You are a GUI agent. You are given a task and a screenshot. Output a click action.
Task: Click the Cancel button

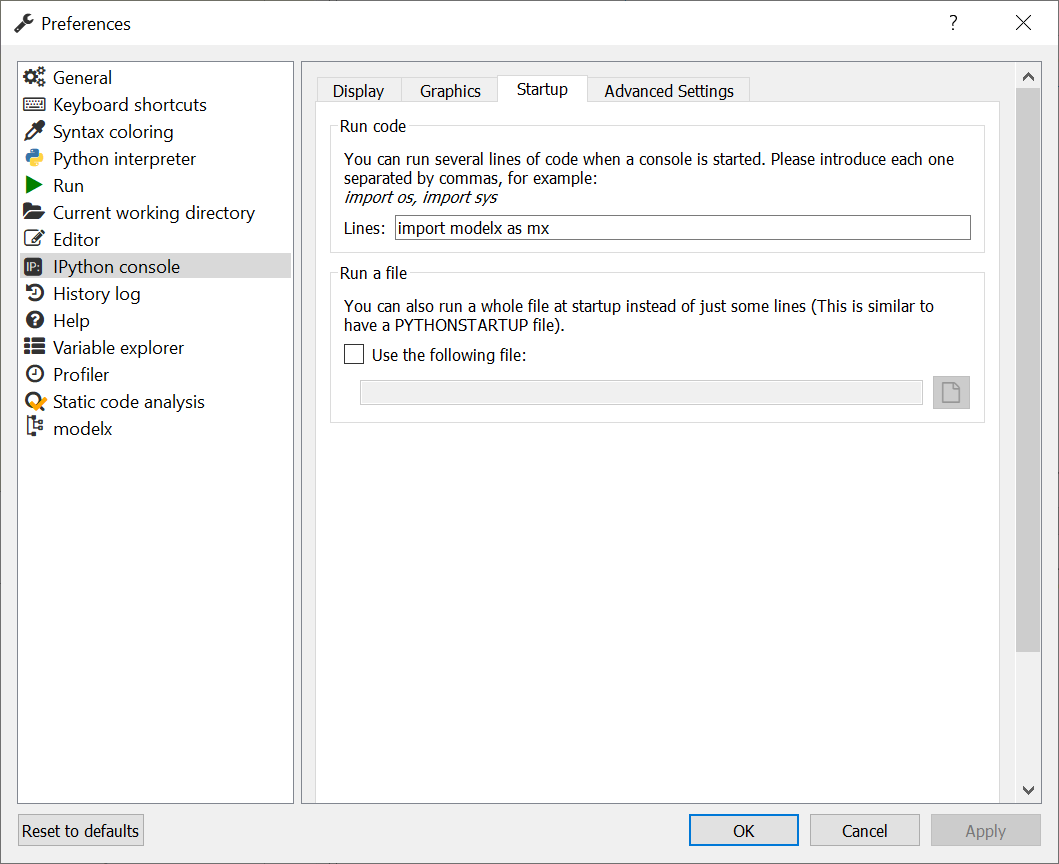point(864,831)
